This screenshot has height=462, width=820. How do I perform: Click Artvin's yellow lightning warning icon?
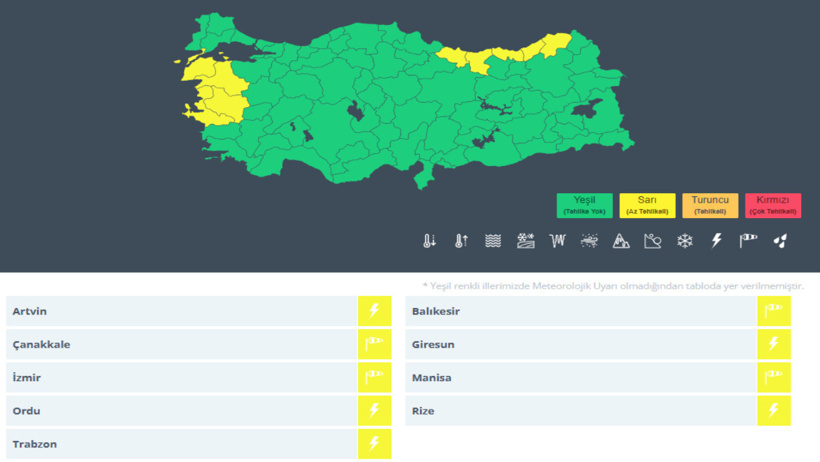pos(374,311)
